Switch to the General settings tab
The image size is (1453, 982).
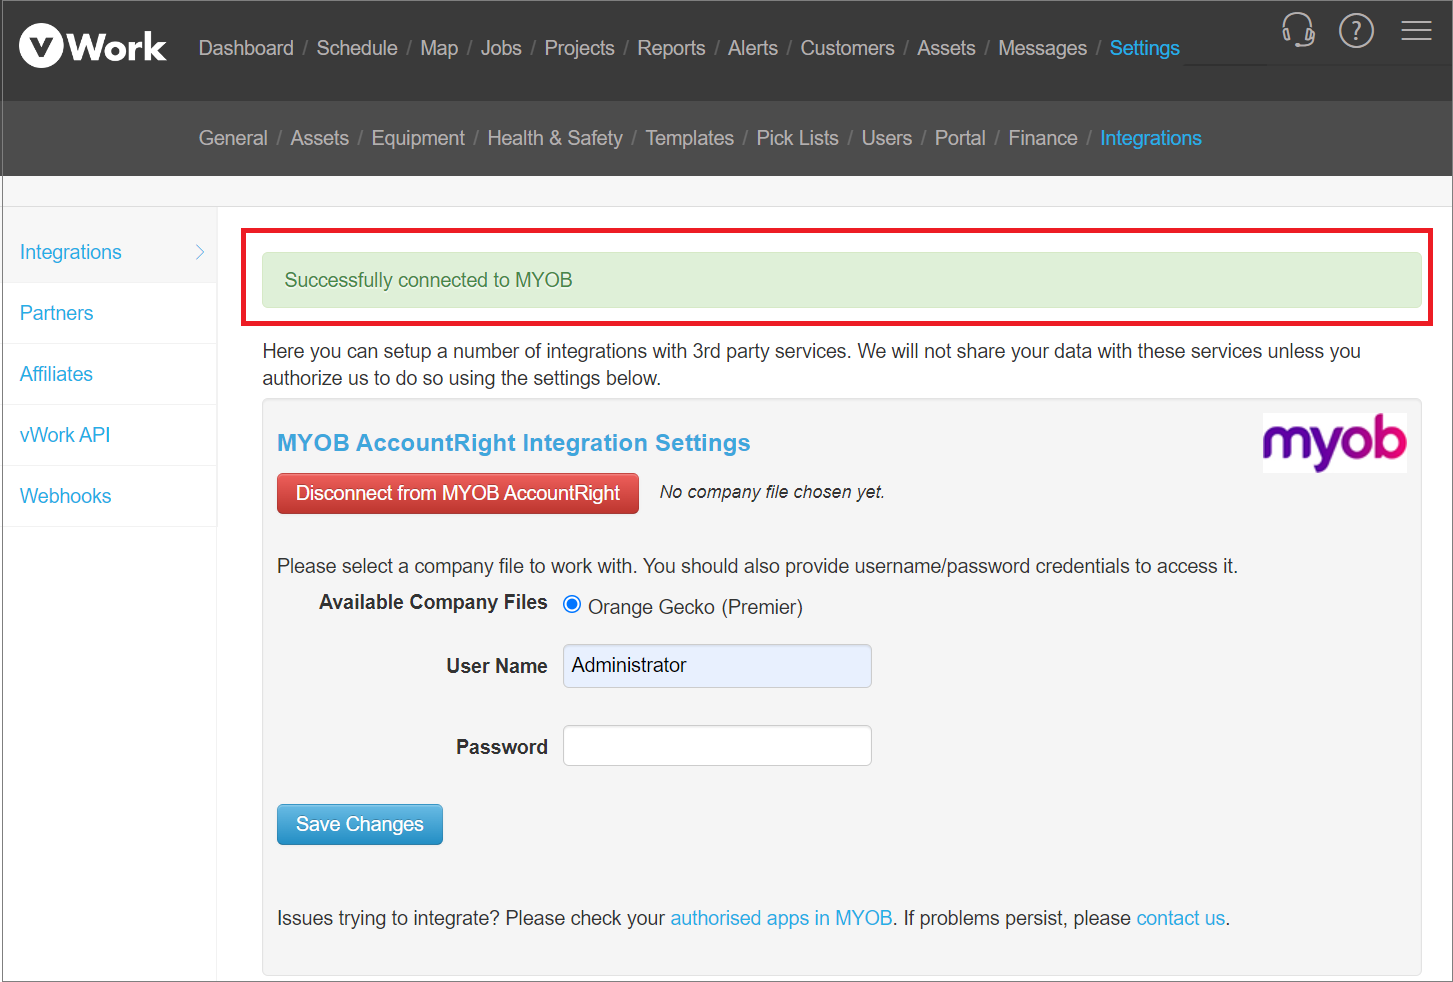233,138
